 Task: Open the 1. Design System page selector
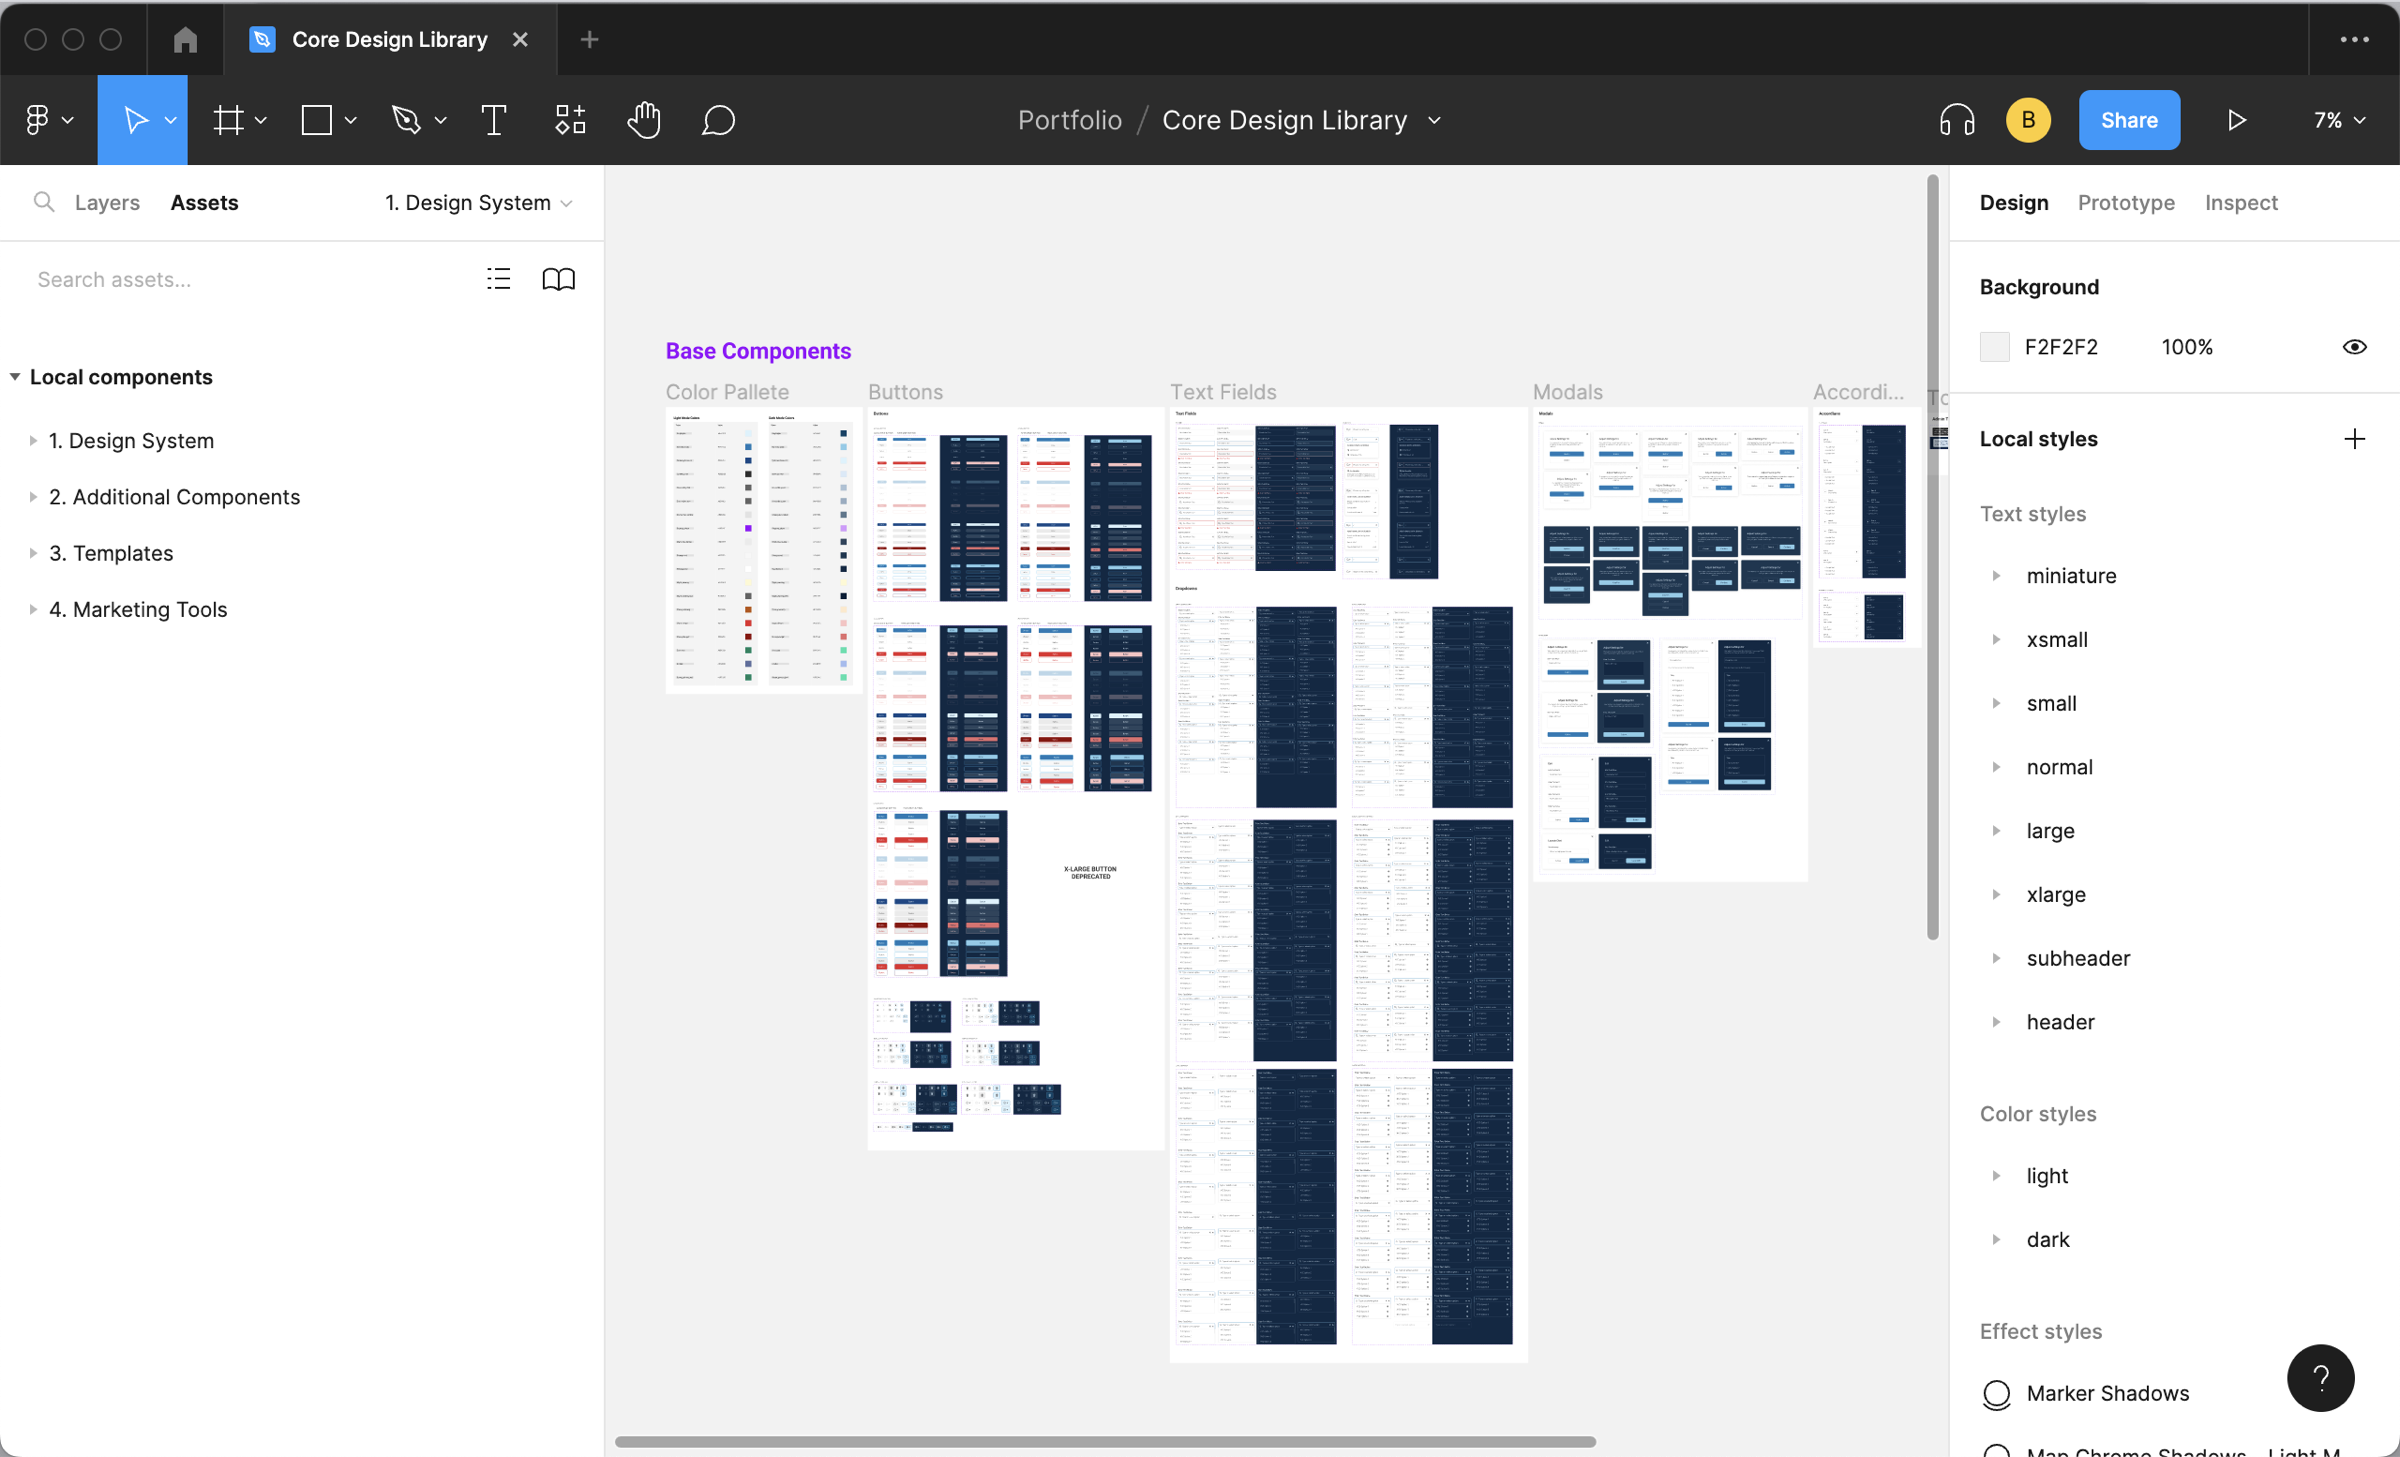478,202
